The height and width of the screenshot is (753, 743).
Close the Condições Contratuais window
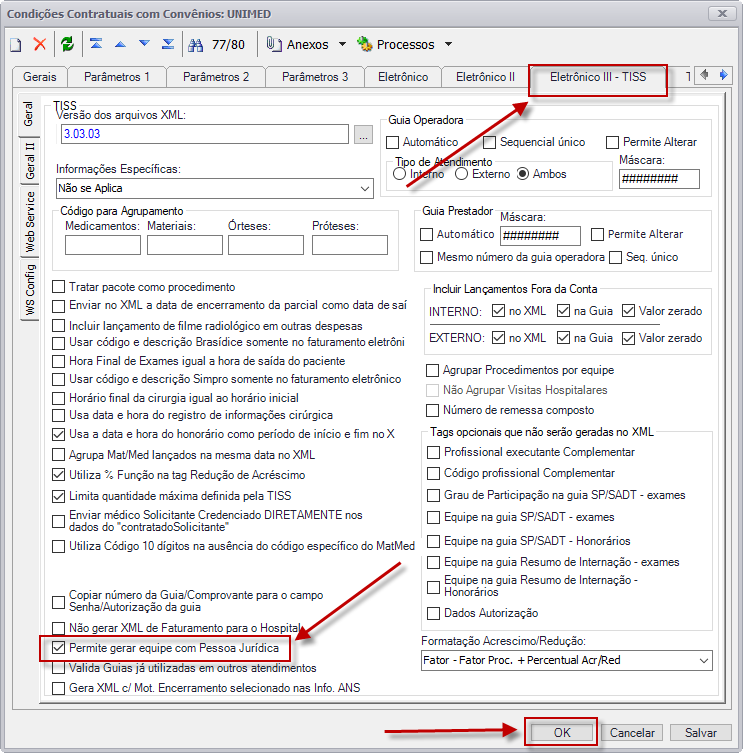coord(722,13)
